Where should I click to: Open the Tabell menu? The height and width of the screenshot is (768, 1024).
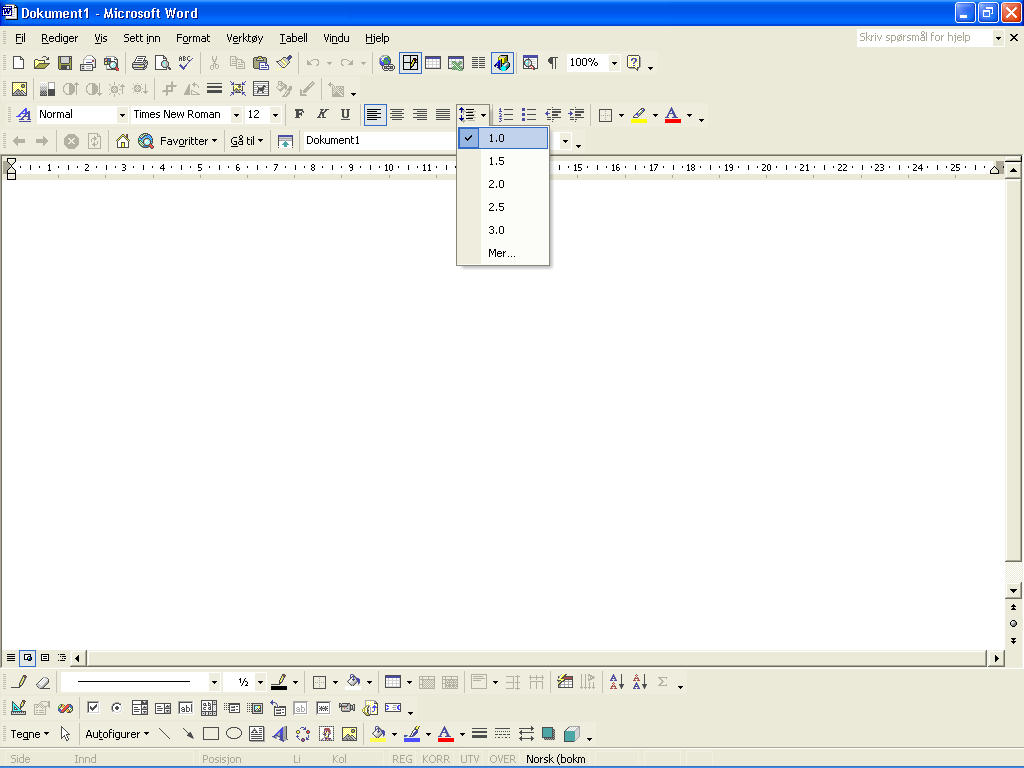(x=293, y=38)
